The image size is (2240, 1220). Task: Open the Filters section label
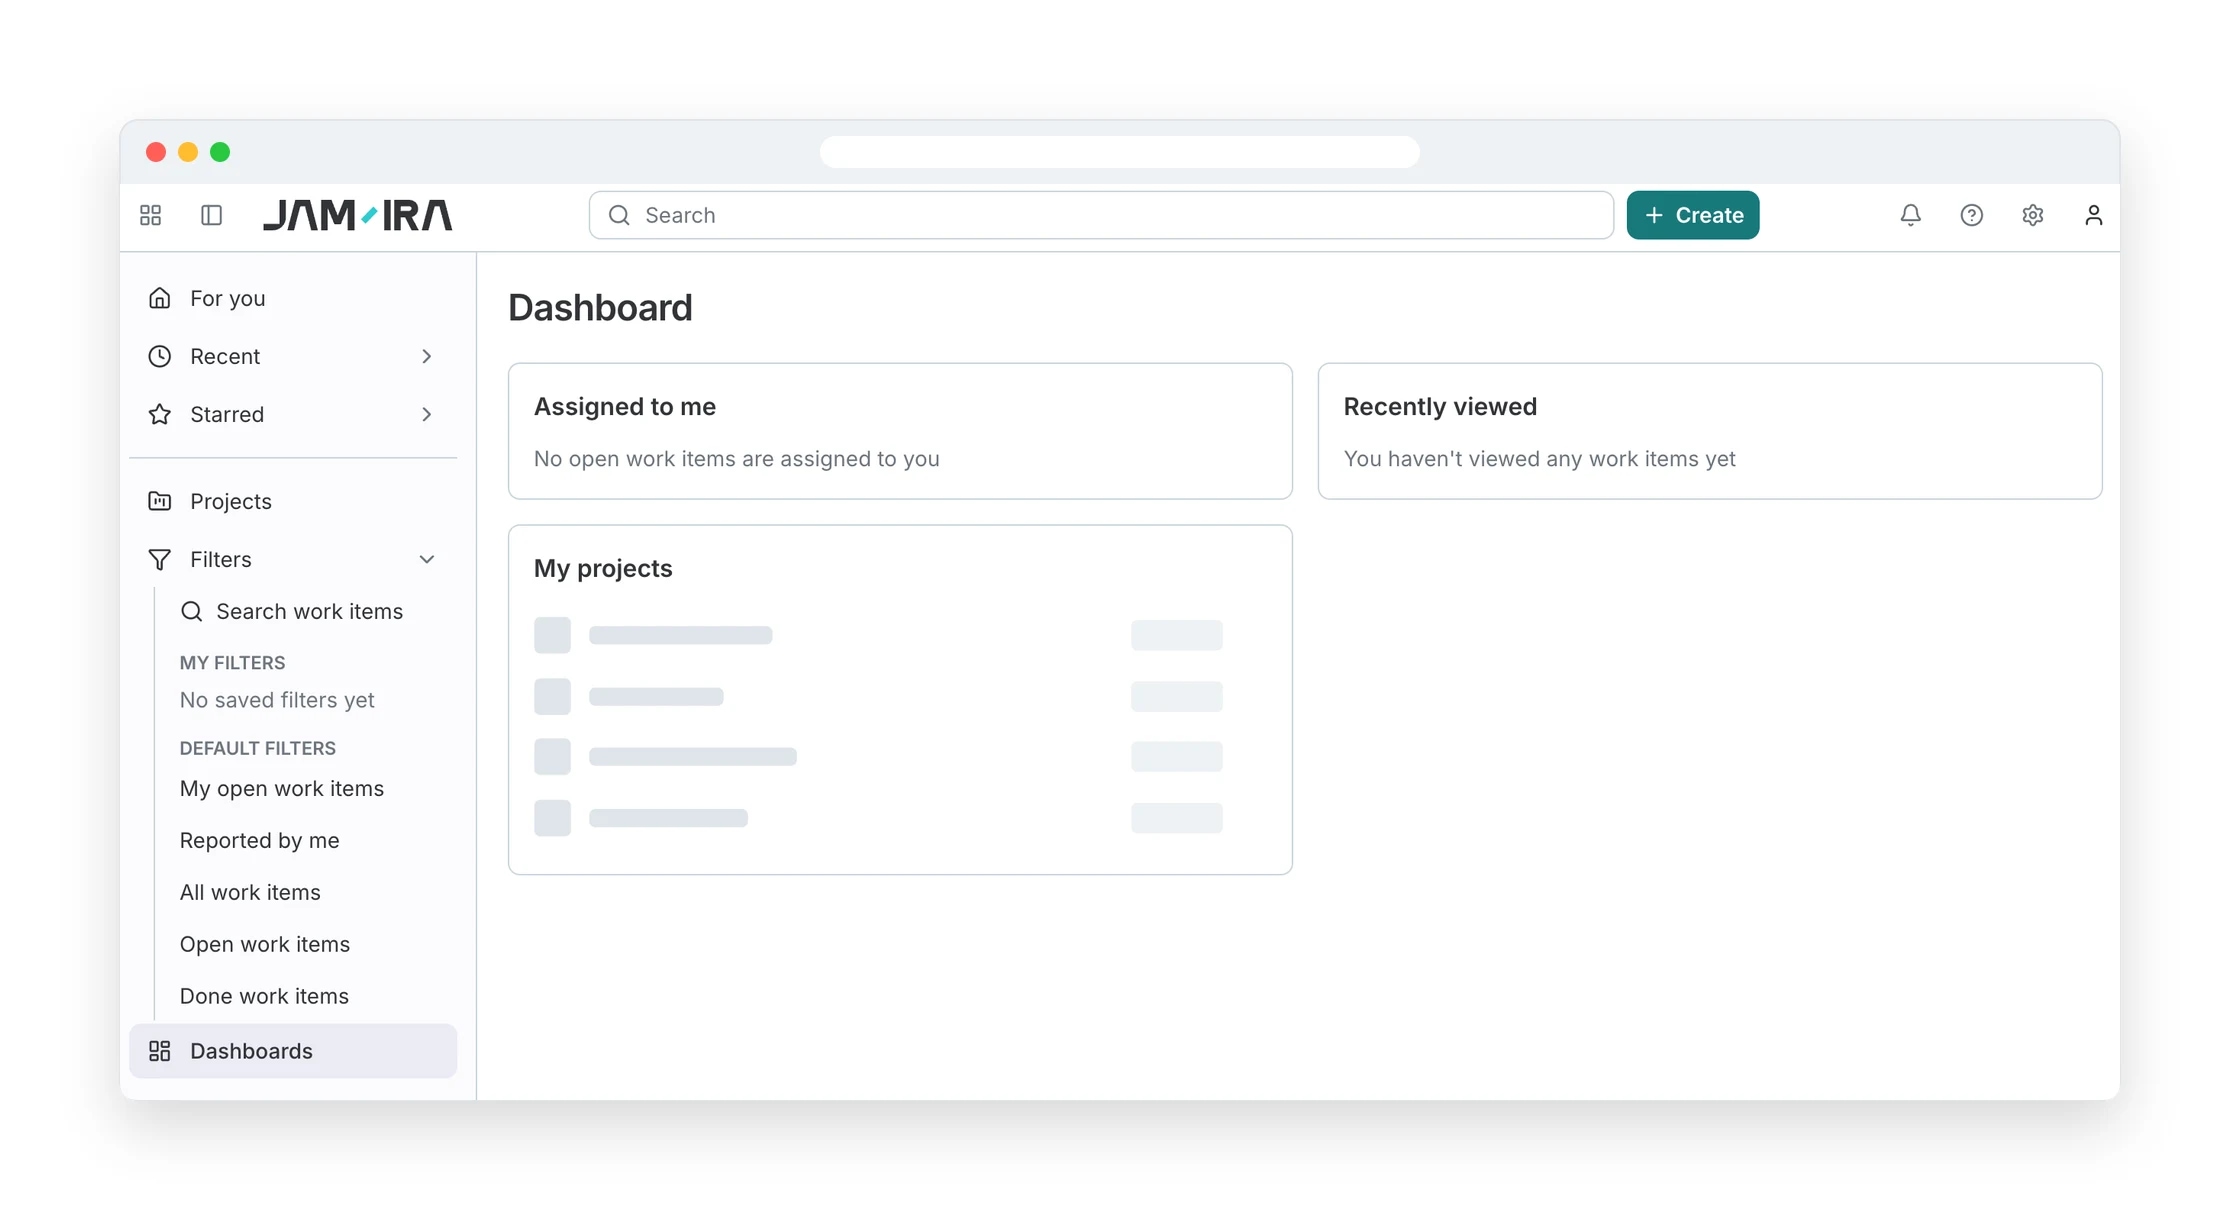point(221,559)
